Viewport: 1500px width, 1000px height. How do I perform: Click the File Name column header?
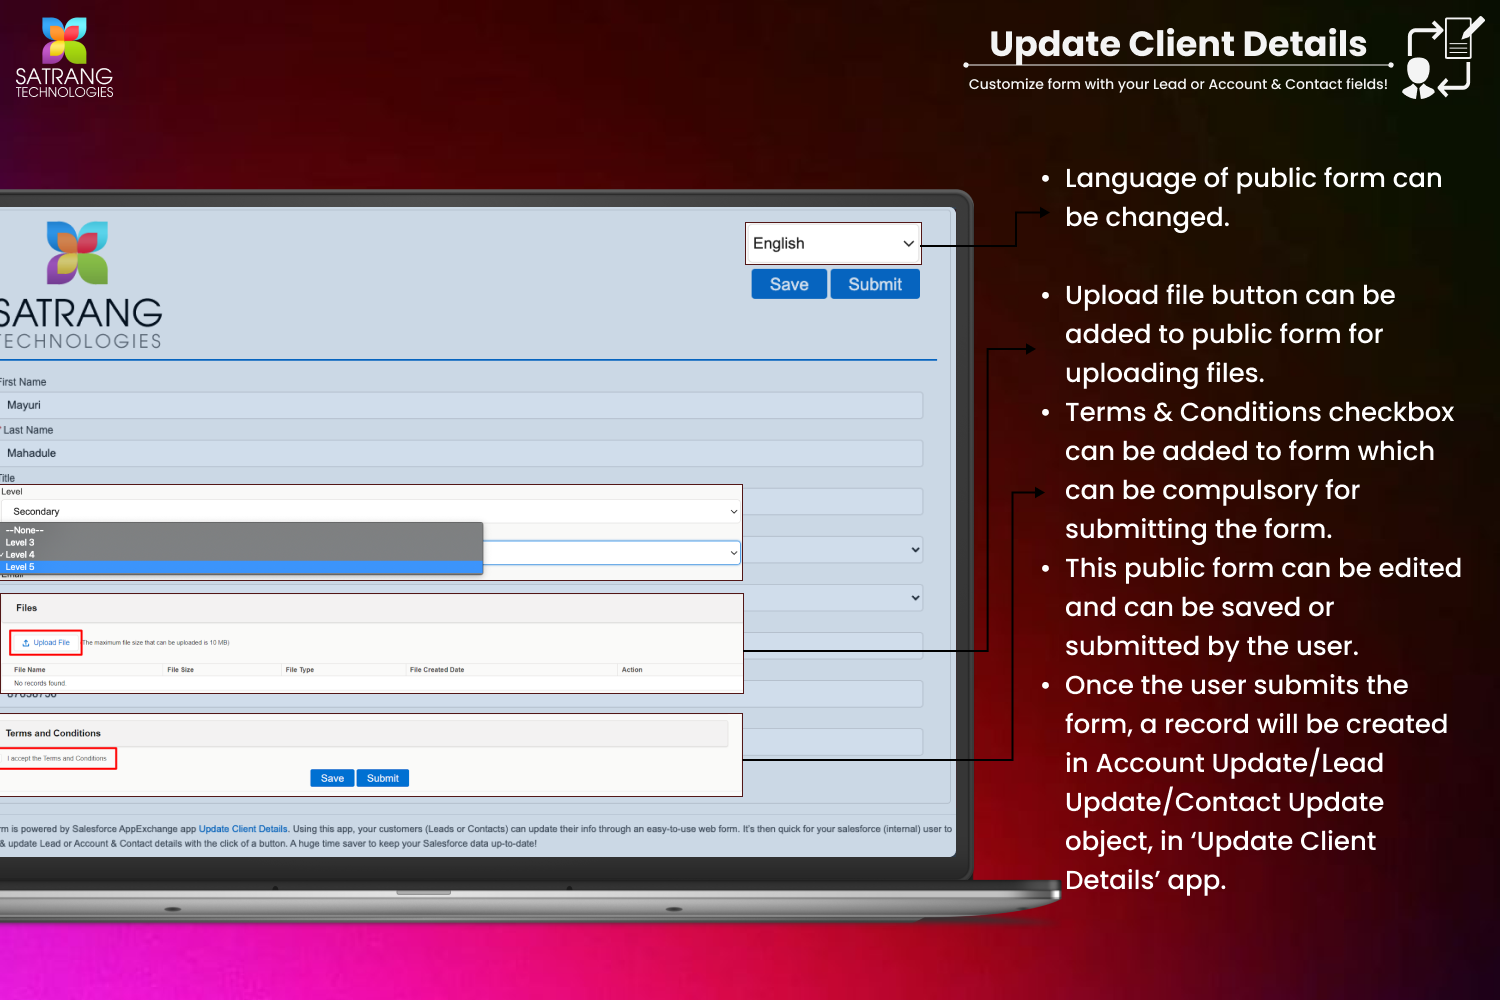point(30,670)
